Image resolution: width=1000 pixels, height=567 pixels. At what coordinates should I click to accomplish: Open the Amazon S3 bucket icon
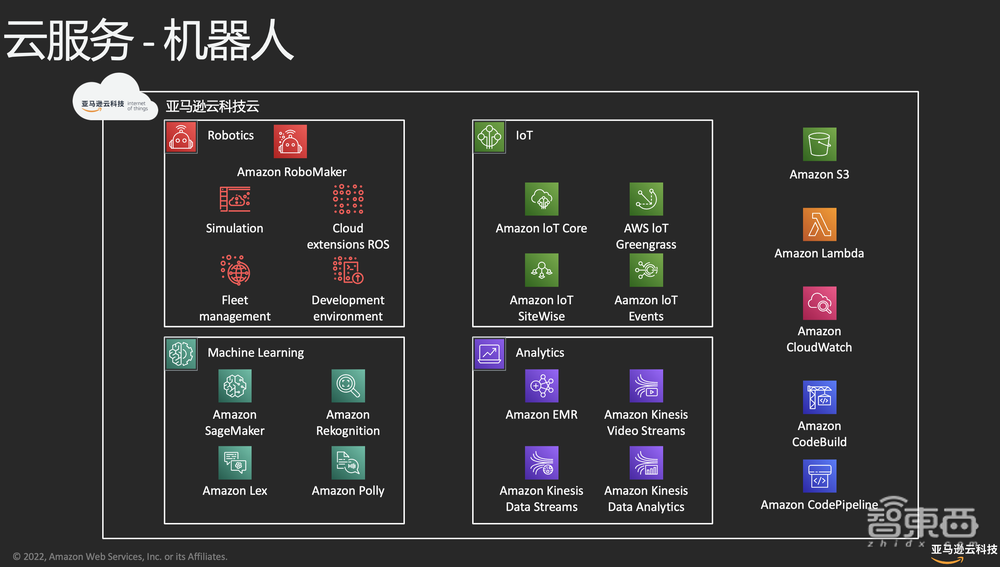click(x=819, y=145)
